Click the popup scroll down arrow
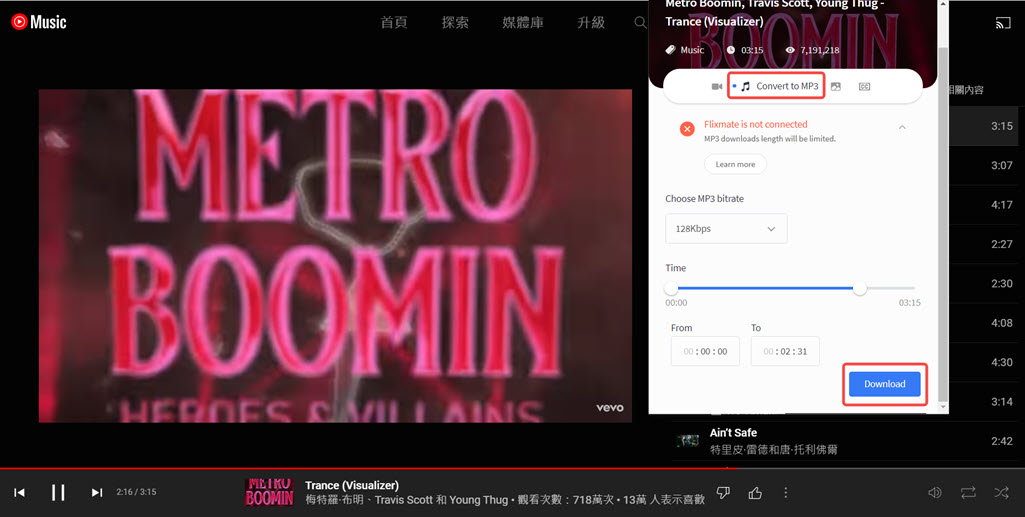 [x=943, y=407]
